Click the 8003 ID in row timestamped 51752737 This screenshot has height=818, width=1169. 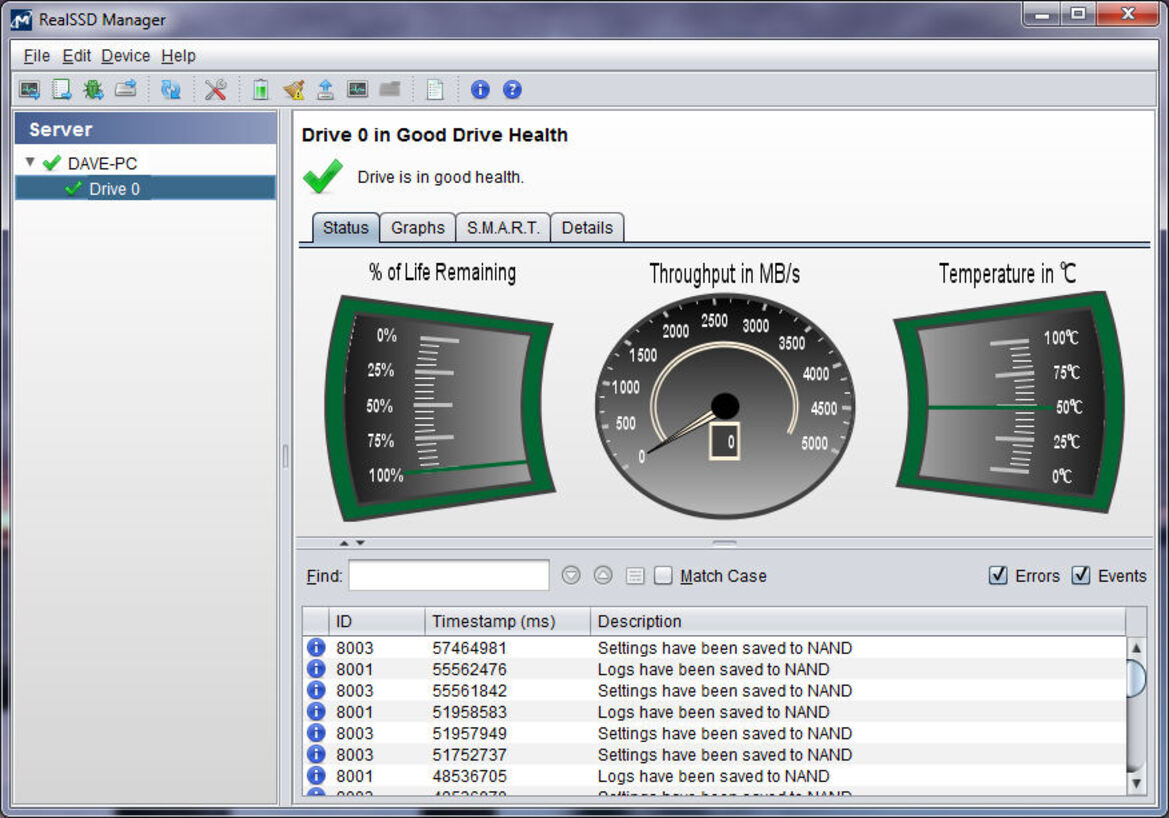tap(354, 755)
